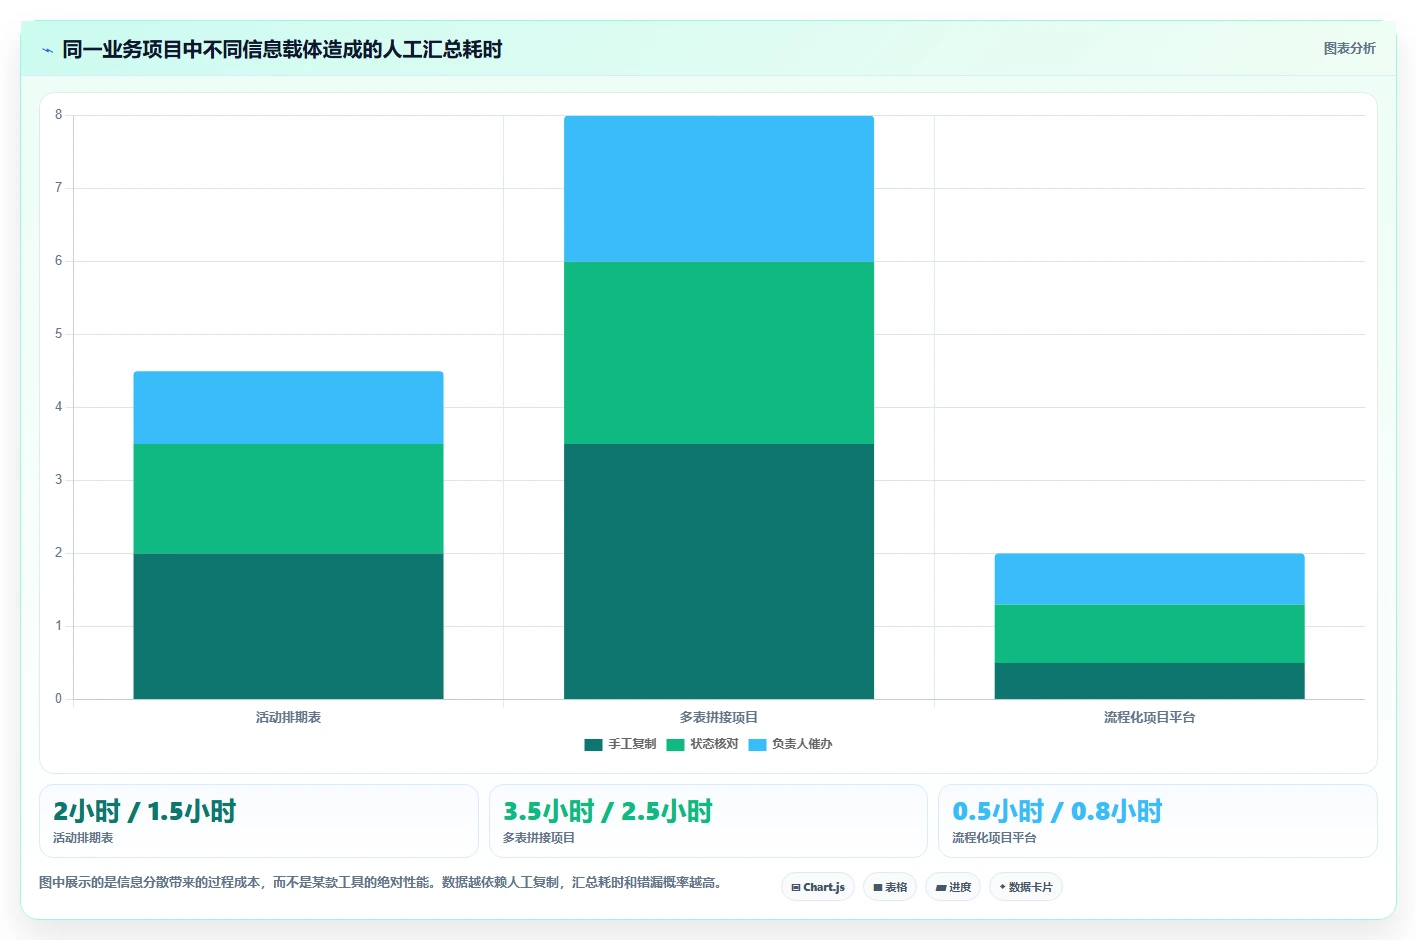The width and height of the screenshot is (1417, 940).
Task: Click the 多表拼接项目 x-axis label
Action: 719,717
